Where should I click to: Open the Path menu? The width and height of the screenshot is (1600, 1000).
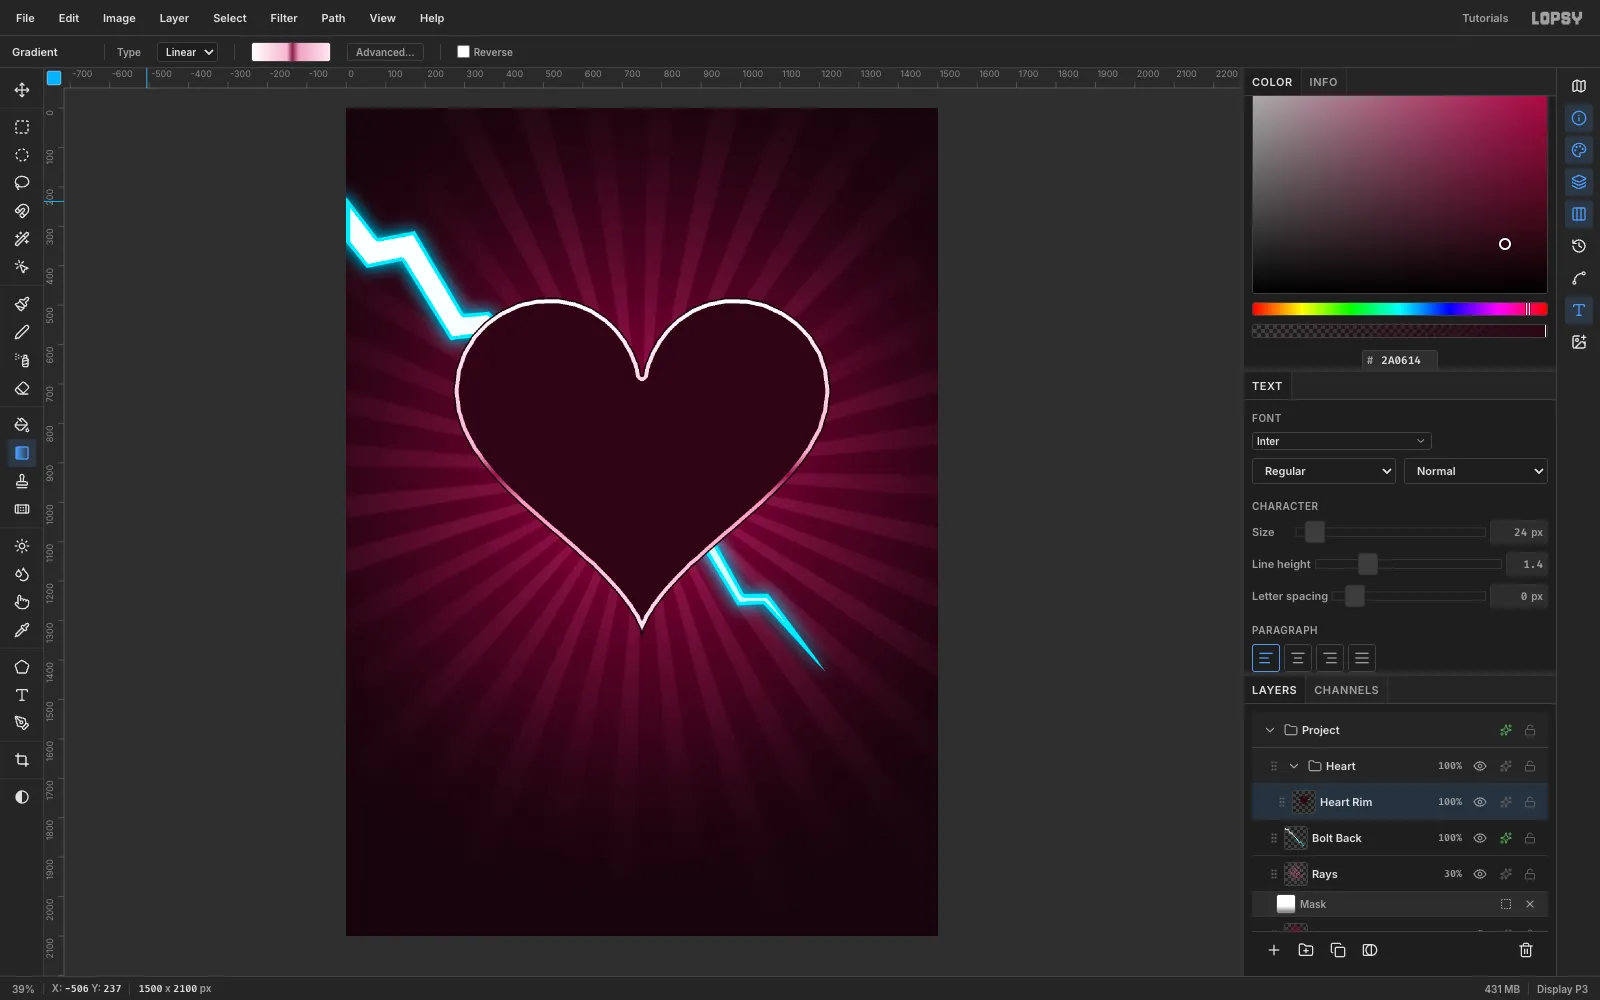(x=333, y=18)
